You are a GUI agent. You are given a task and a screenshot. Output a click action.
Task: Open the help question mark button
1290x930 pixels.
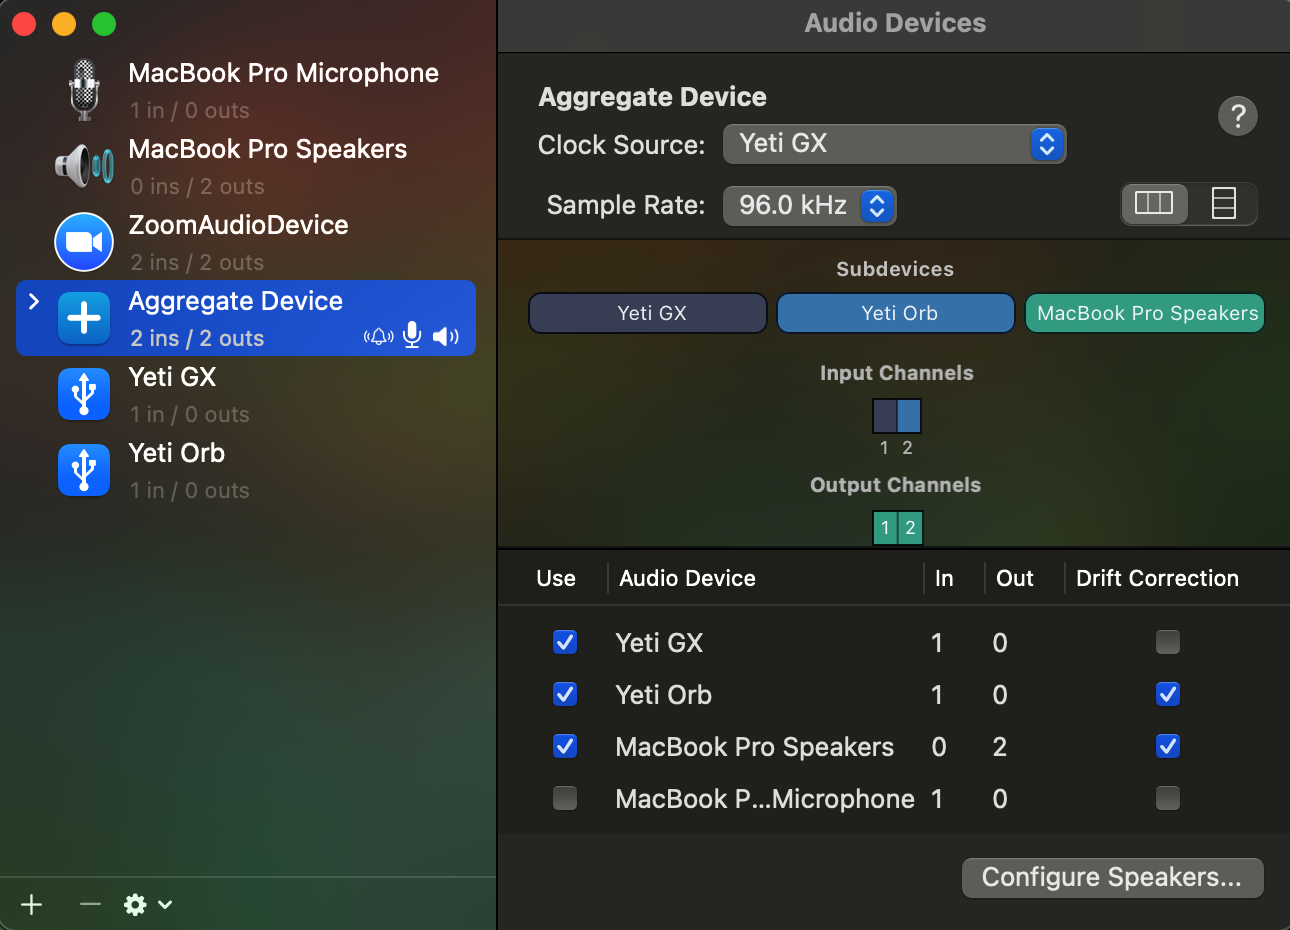pos(1238,116)
